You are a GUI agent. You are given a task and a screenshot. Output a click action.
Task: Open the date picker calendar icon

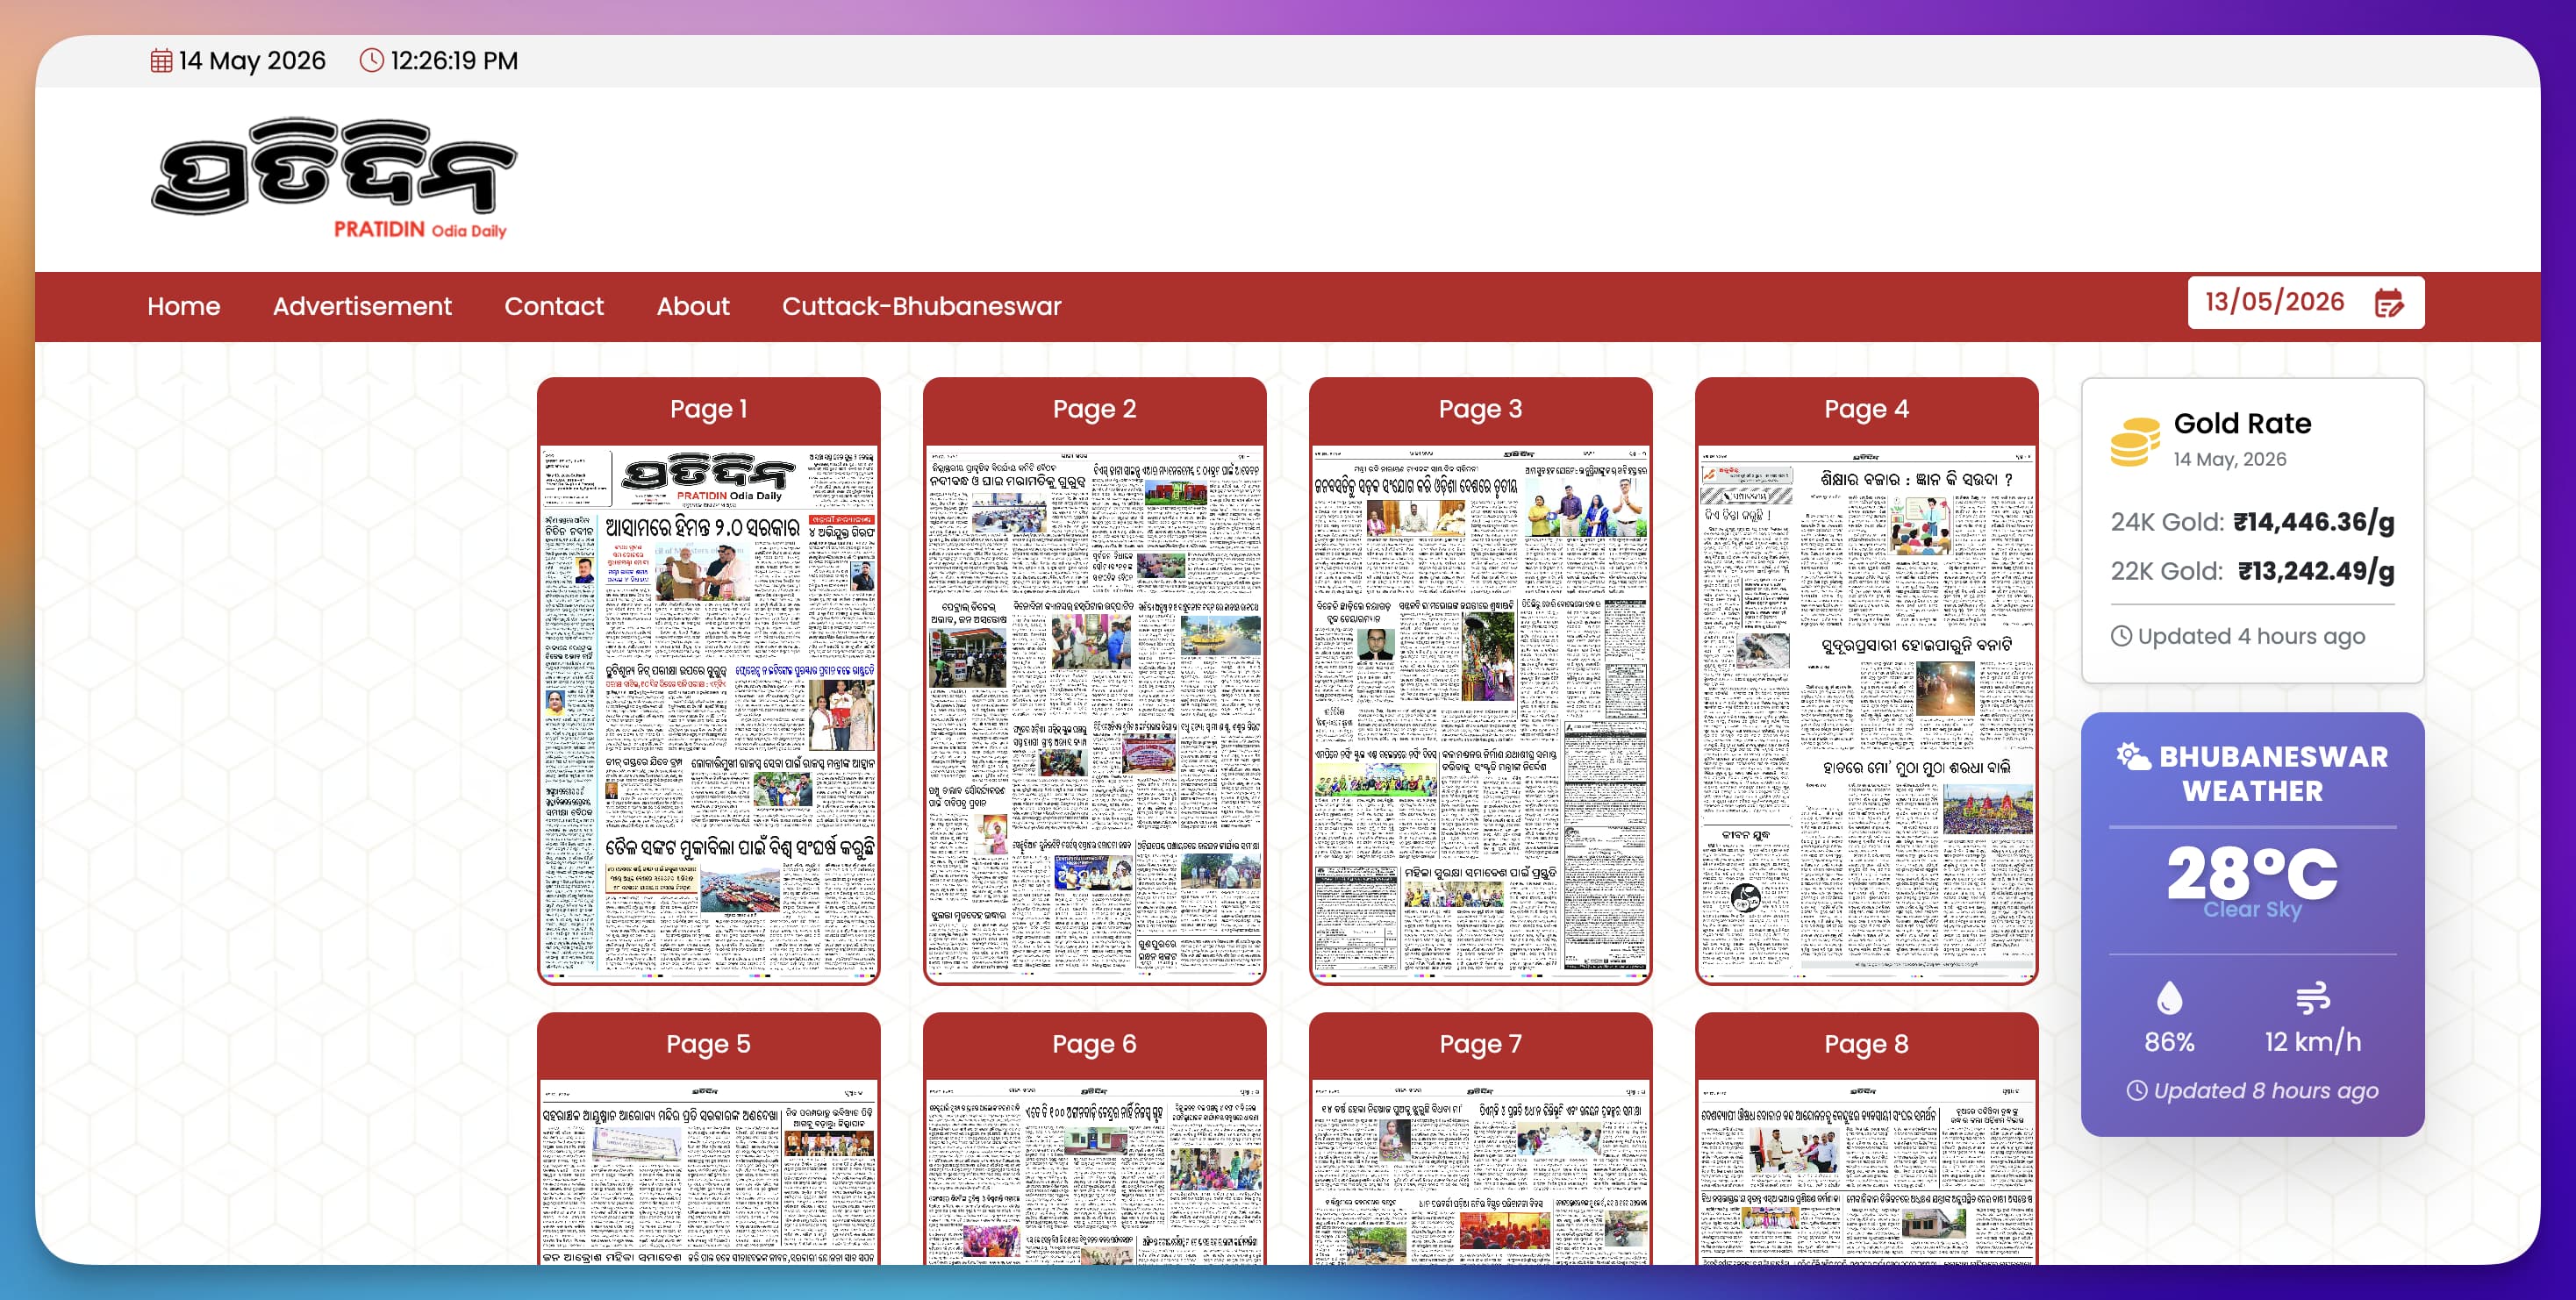point(2389,302)
